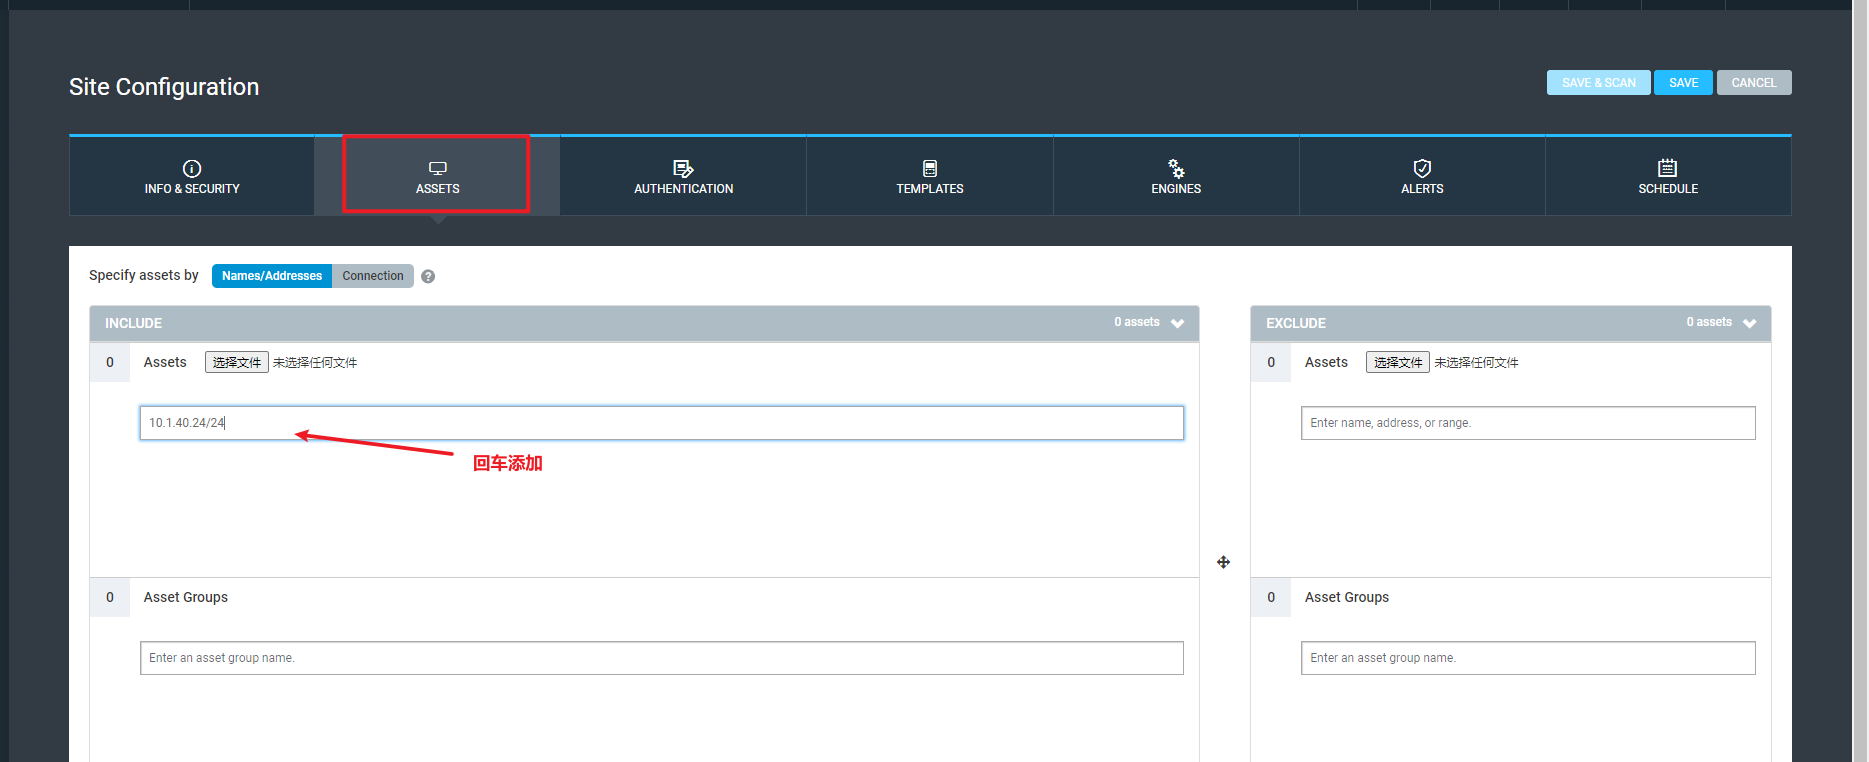This screenshot has width=1869, height=762.
Task: Click the 'Specify assets by' label
Action: coord(144,275)
